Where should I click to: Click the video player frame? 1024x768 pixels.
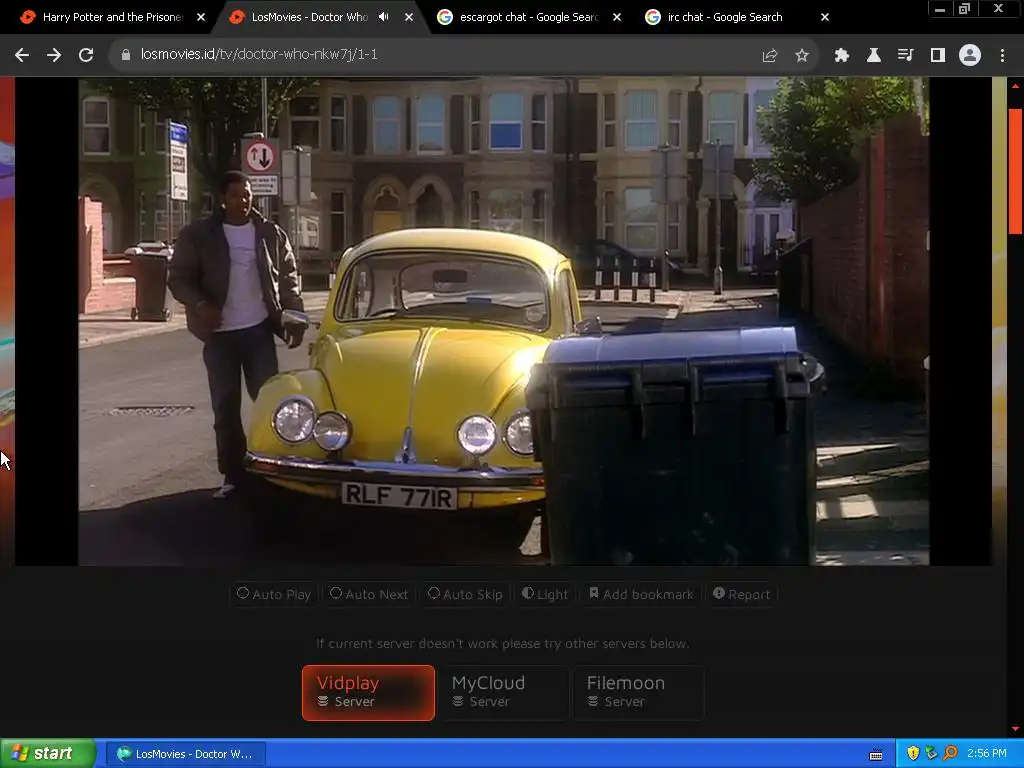coord(504,321)
